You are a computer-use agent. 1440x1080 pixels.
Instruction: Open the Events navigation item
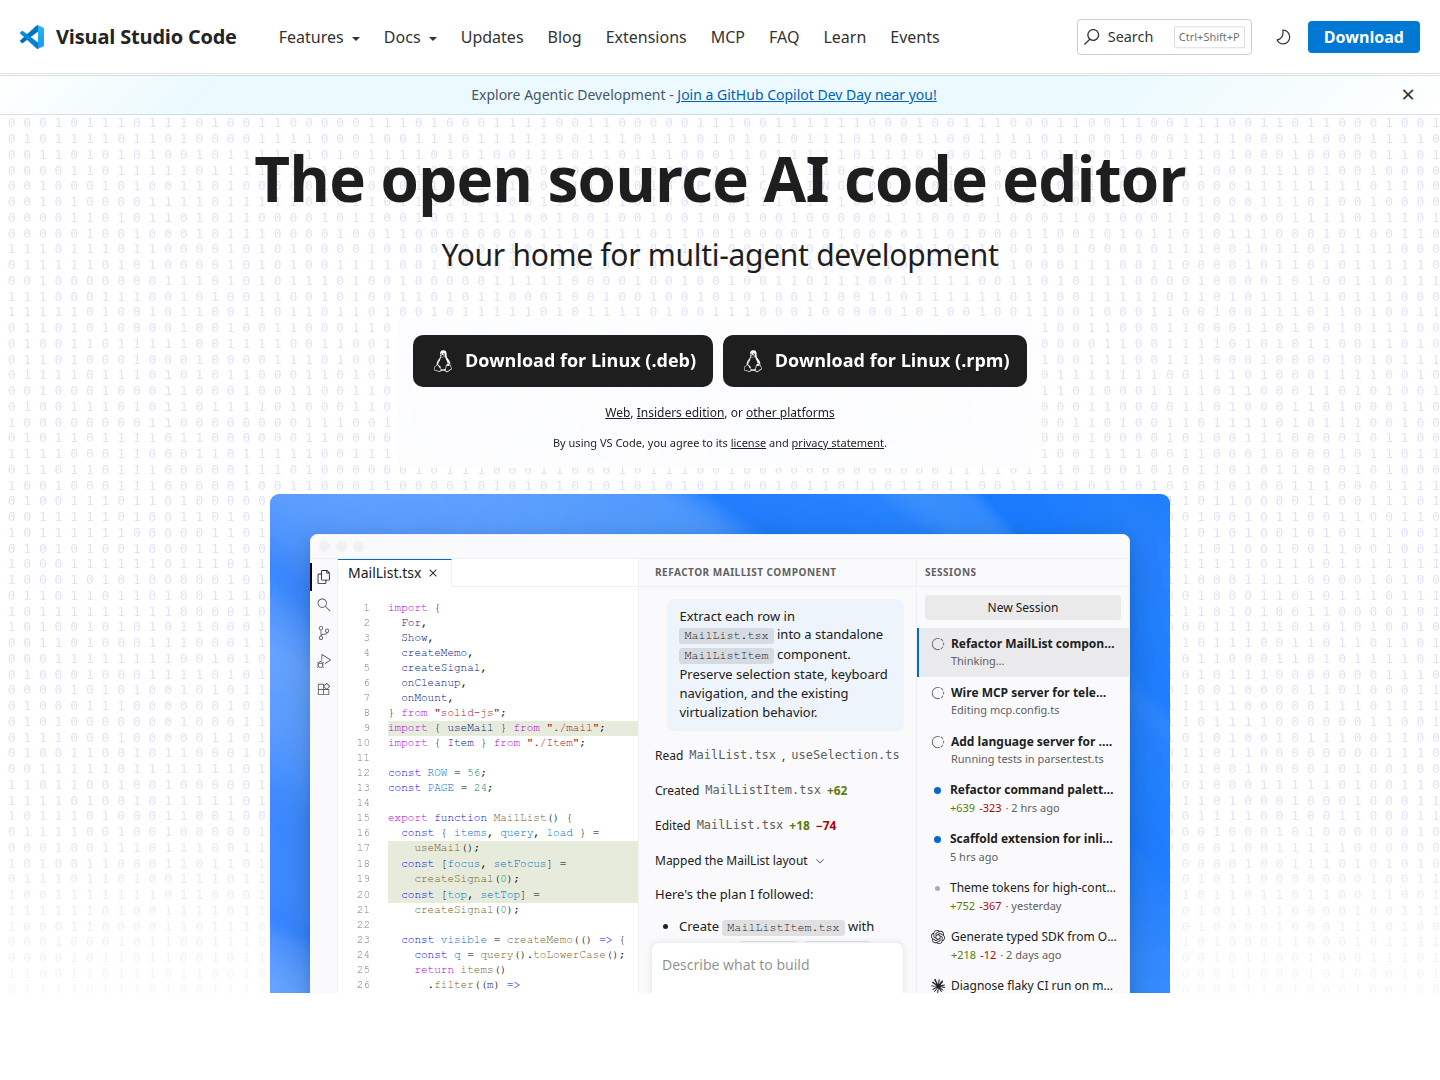click(915, 37)
